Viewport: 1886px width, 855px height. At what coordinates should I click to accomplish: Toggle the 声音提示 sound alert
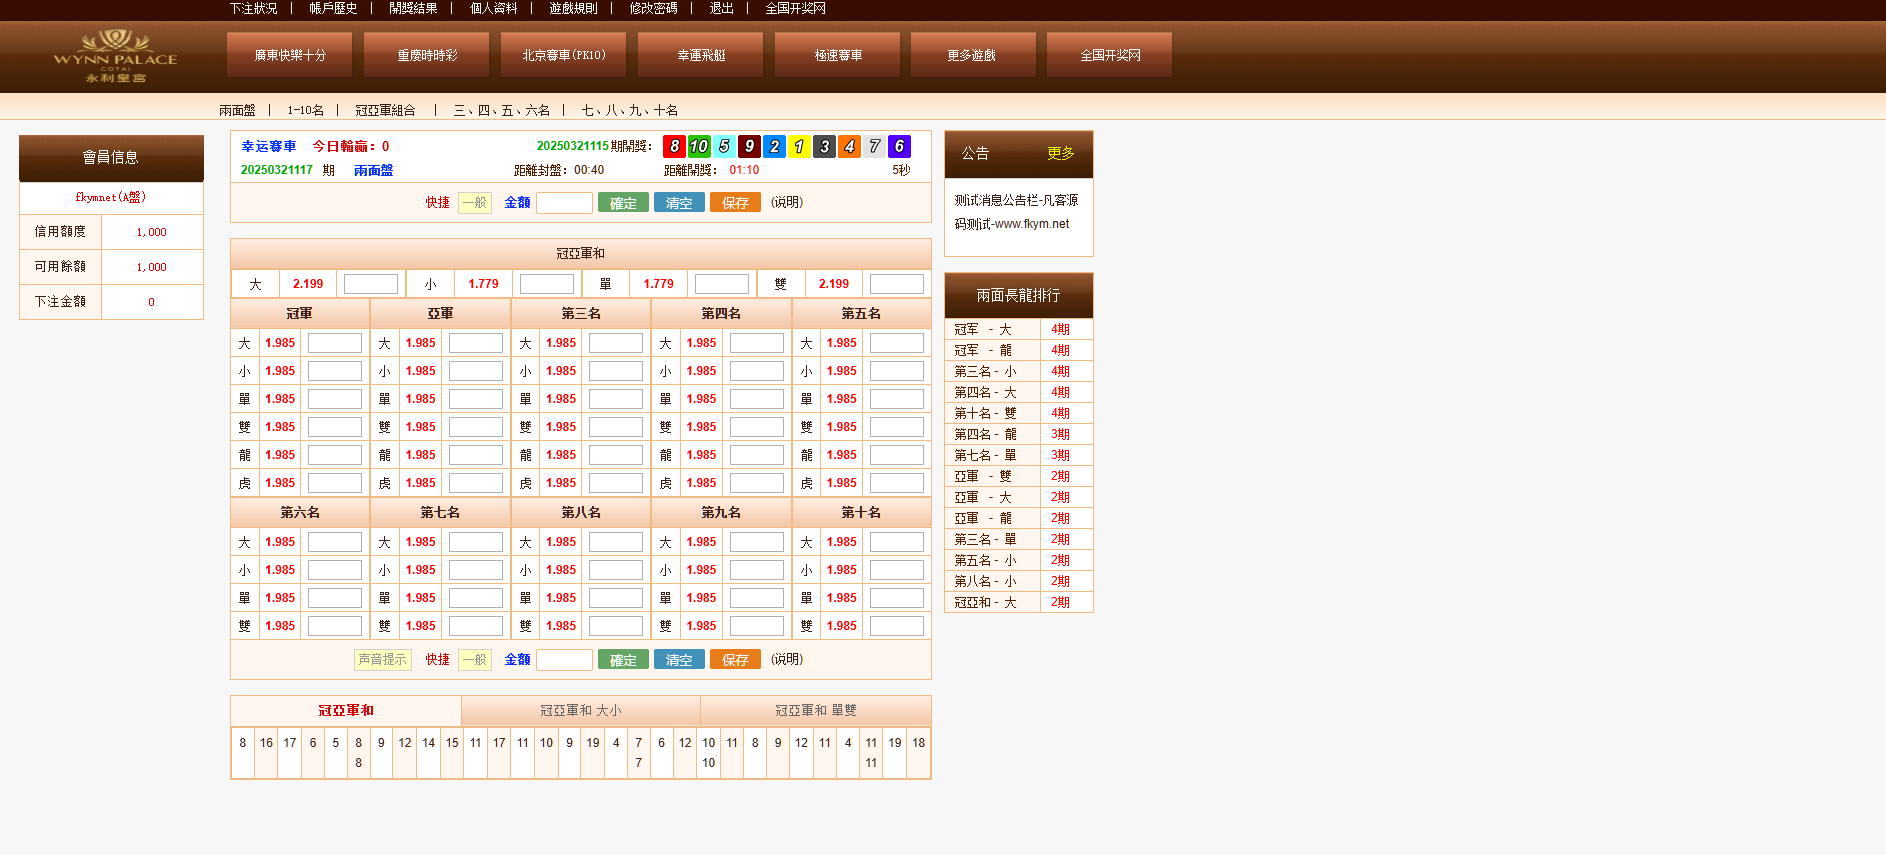[383, 660]
